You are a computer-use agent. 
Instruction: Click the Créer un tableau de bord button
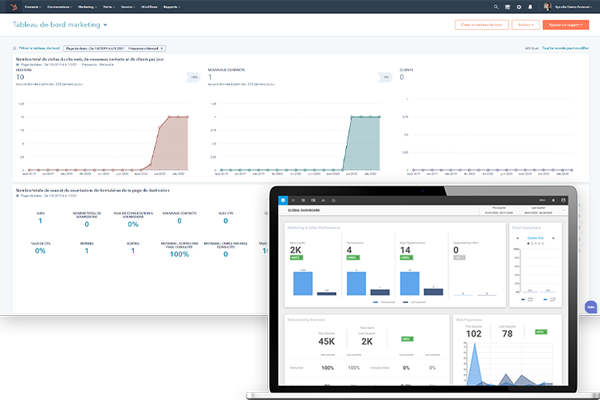click(481, 23)
